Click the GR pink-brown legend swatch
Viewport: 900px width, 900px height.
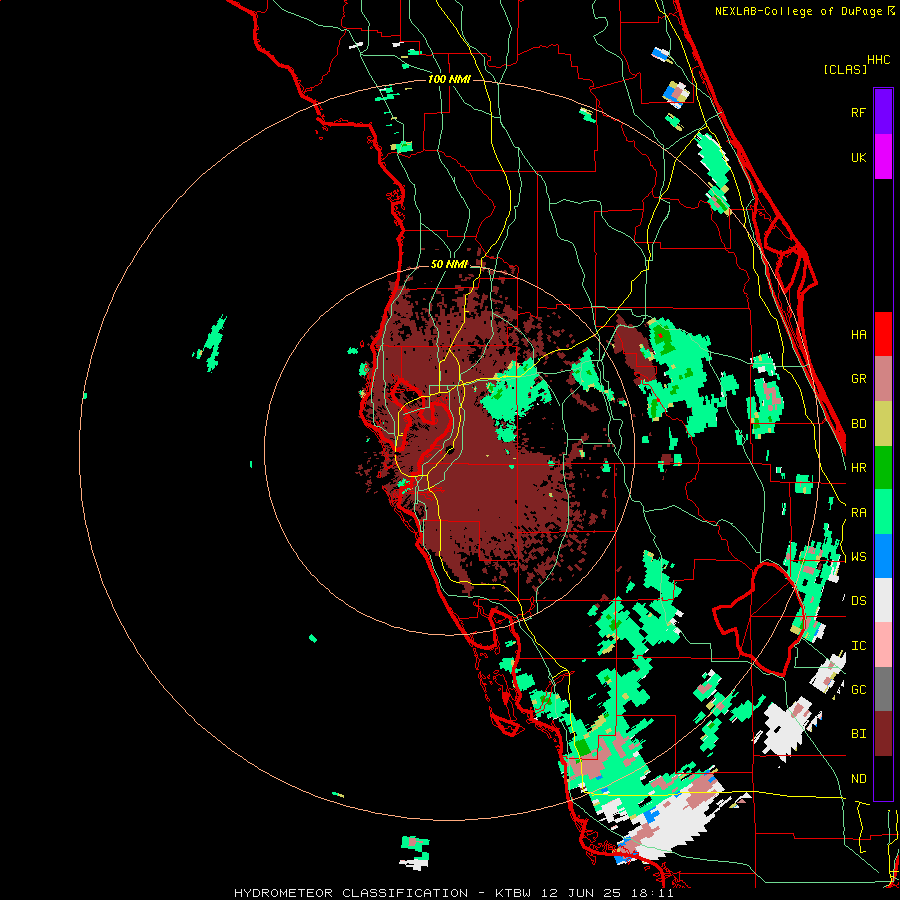(883, 379)
